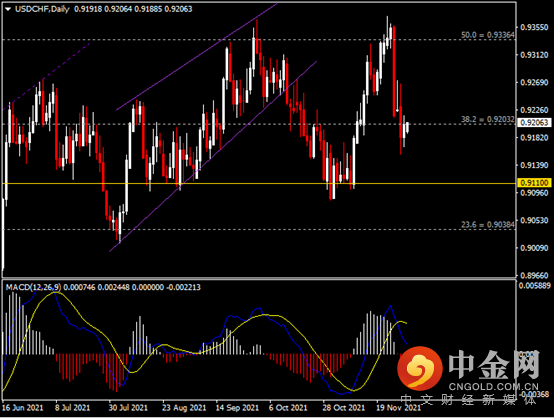Image resolution: width=554 pixels, height=418 pixels.
Task: Click the 16 Jun 2021 date marker
Action: coord(22,408)
